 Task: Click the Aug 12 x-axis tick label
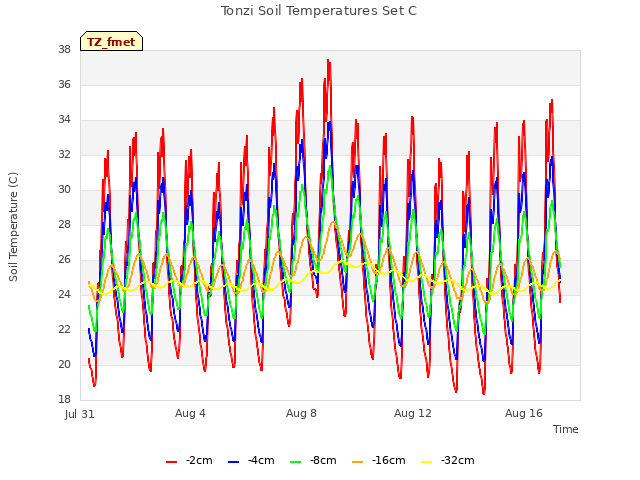click(x=413, y=413)
